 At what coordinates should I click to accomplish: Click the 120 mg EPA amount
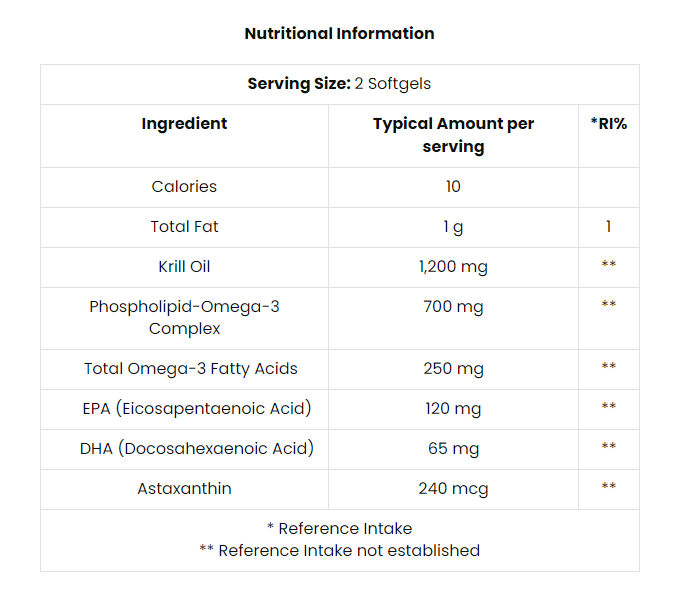point(453,408)
